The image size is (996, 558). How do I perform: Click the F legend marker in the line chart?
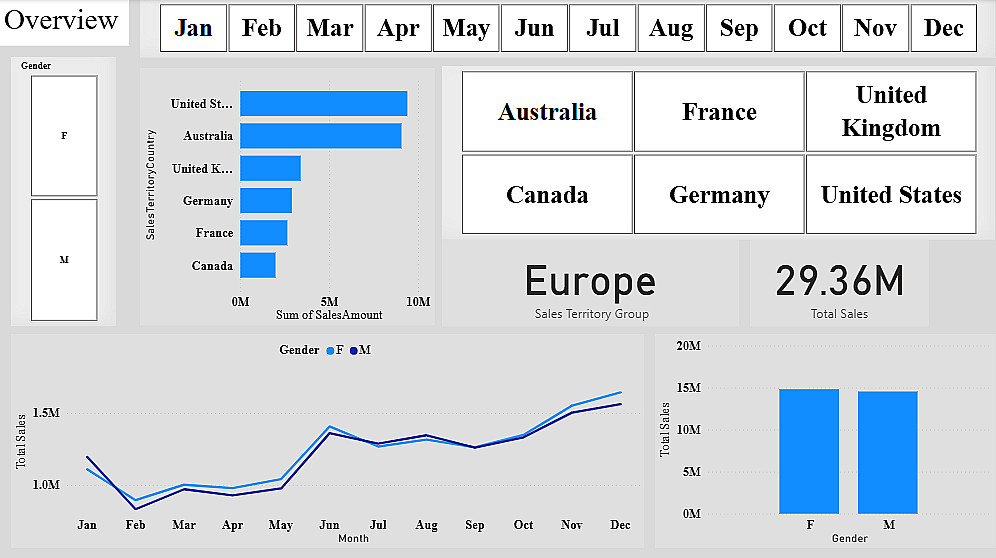pyautogui.click(x=330, y=350)
